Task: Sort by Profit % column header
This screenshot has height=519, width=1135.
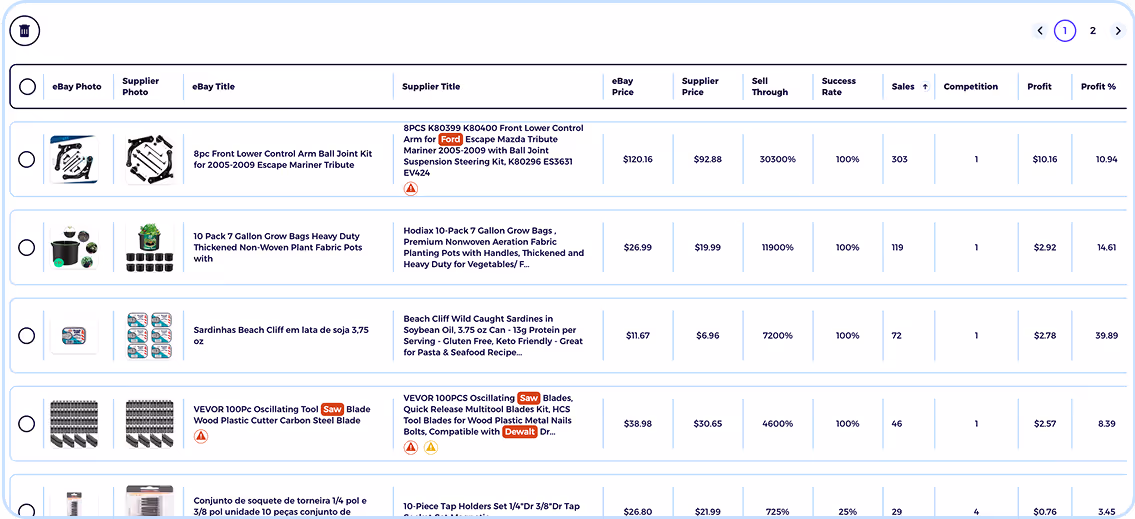Action: click(x=1098, y=87)
